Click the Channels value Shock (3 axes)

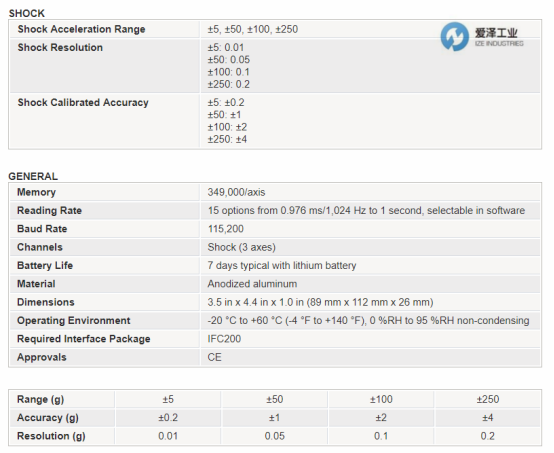(242, 247)
